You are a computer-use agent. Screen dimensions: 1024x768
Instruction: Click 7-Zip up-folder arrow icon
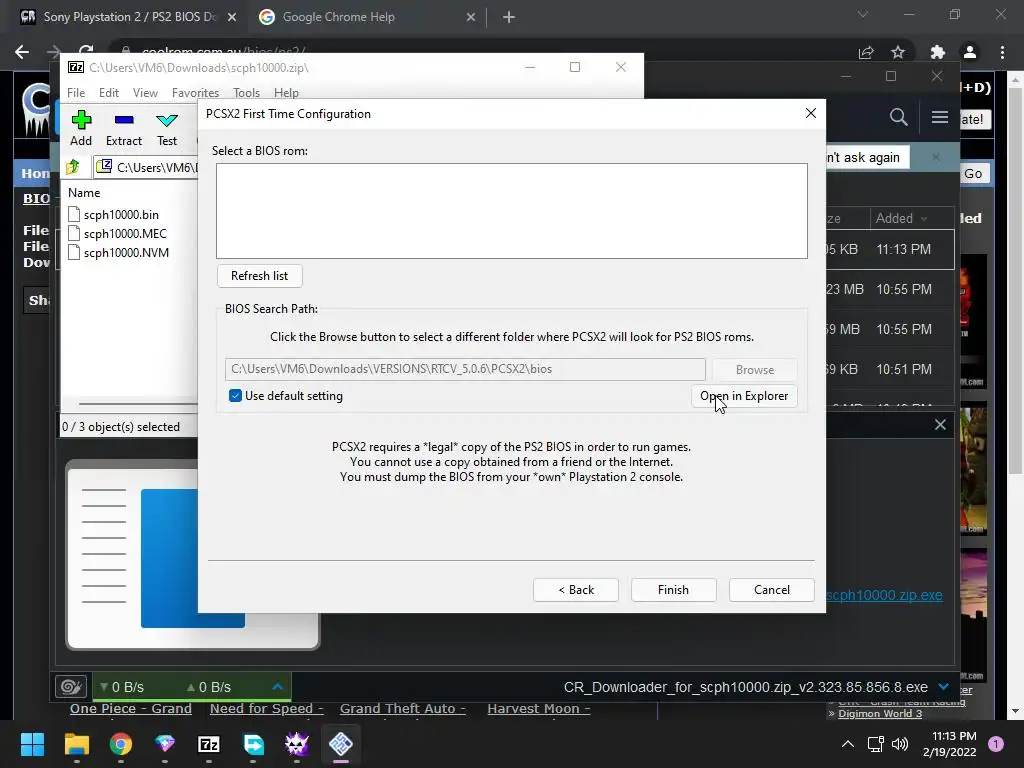tap(73, 167)
